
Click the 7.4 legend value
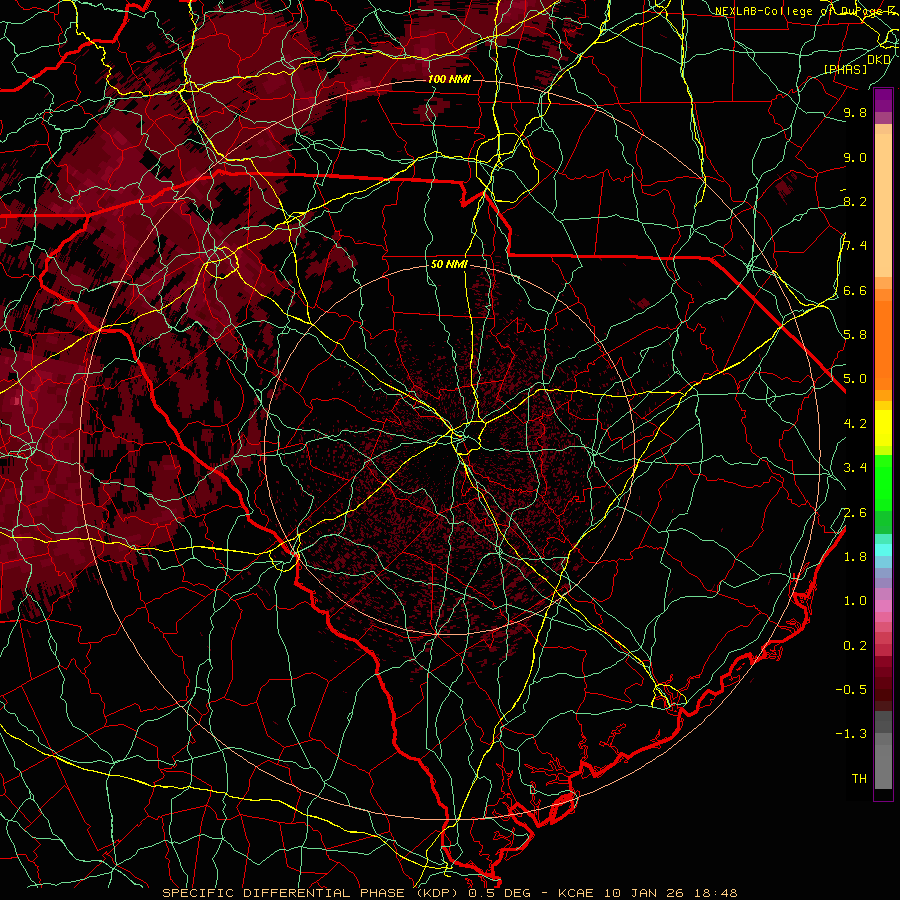point(855,246)
